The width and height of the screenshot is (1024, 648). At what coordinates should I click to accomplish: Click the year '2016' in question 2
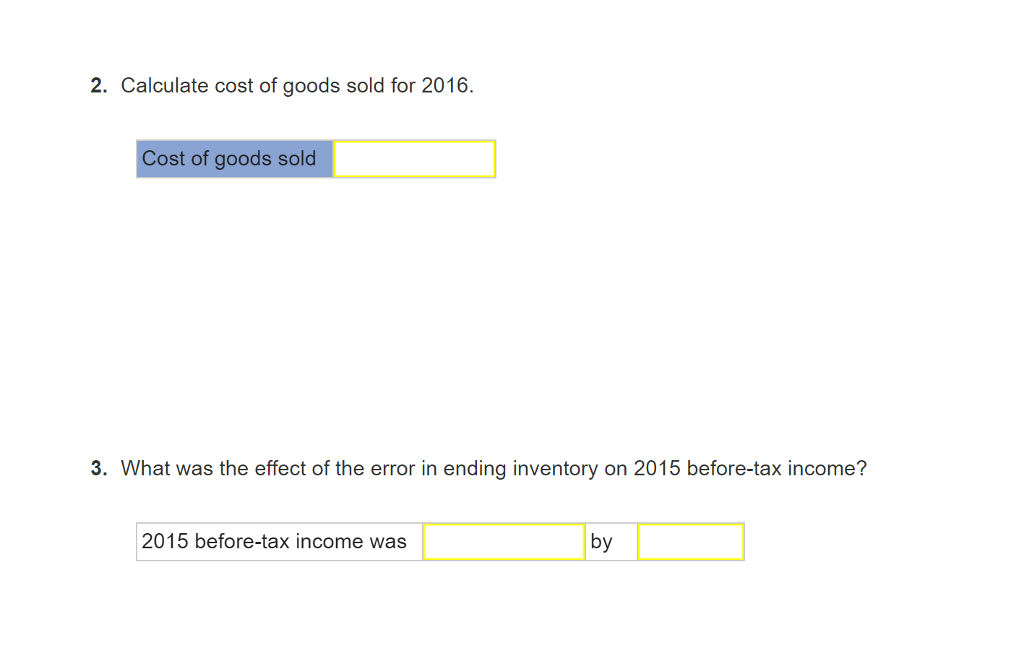(443, 85)
